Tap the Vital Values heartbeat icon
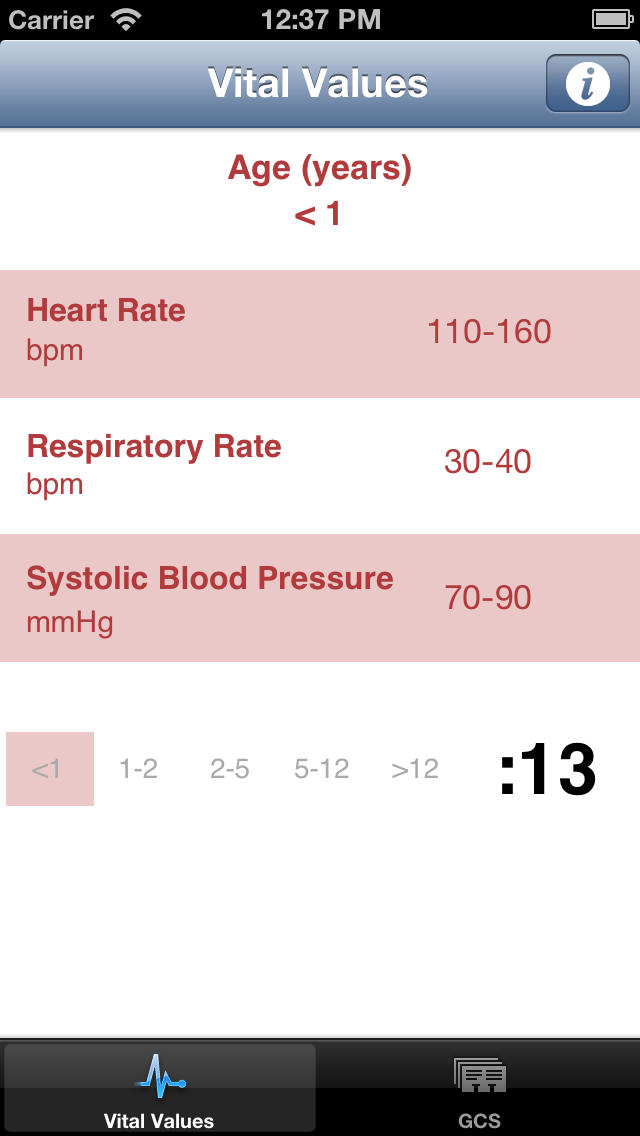 click(x=160, y=1075)
